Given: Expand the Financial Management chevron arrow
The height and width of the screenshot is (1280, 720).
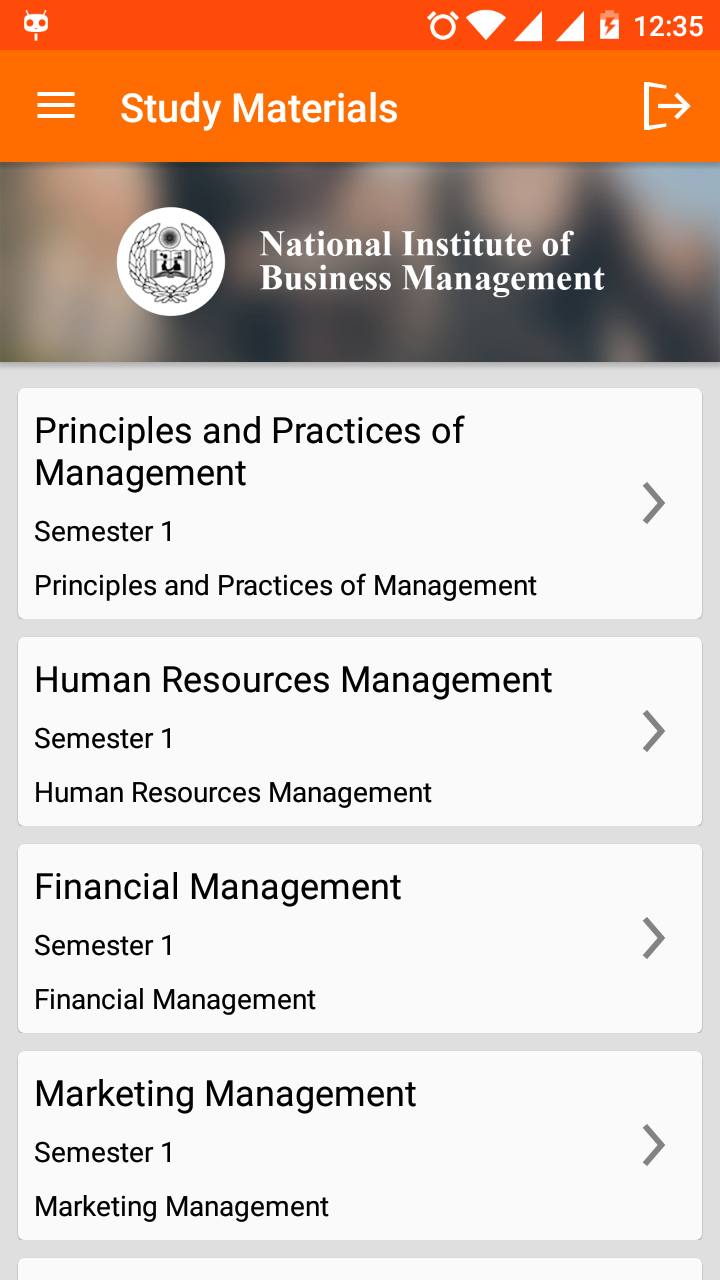Looking at the screenshot, I should click(x=653, y=938).
